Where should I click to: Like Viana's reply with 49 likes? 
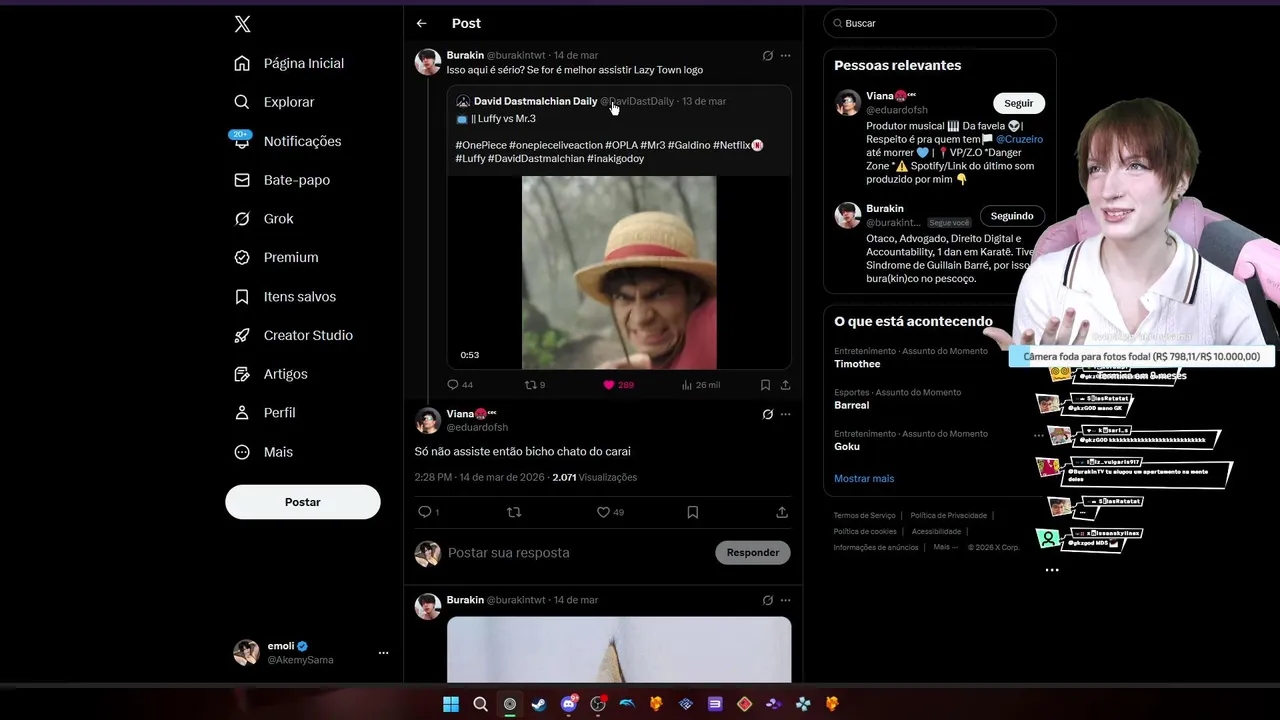[x=610, y=512]
